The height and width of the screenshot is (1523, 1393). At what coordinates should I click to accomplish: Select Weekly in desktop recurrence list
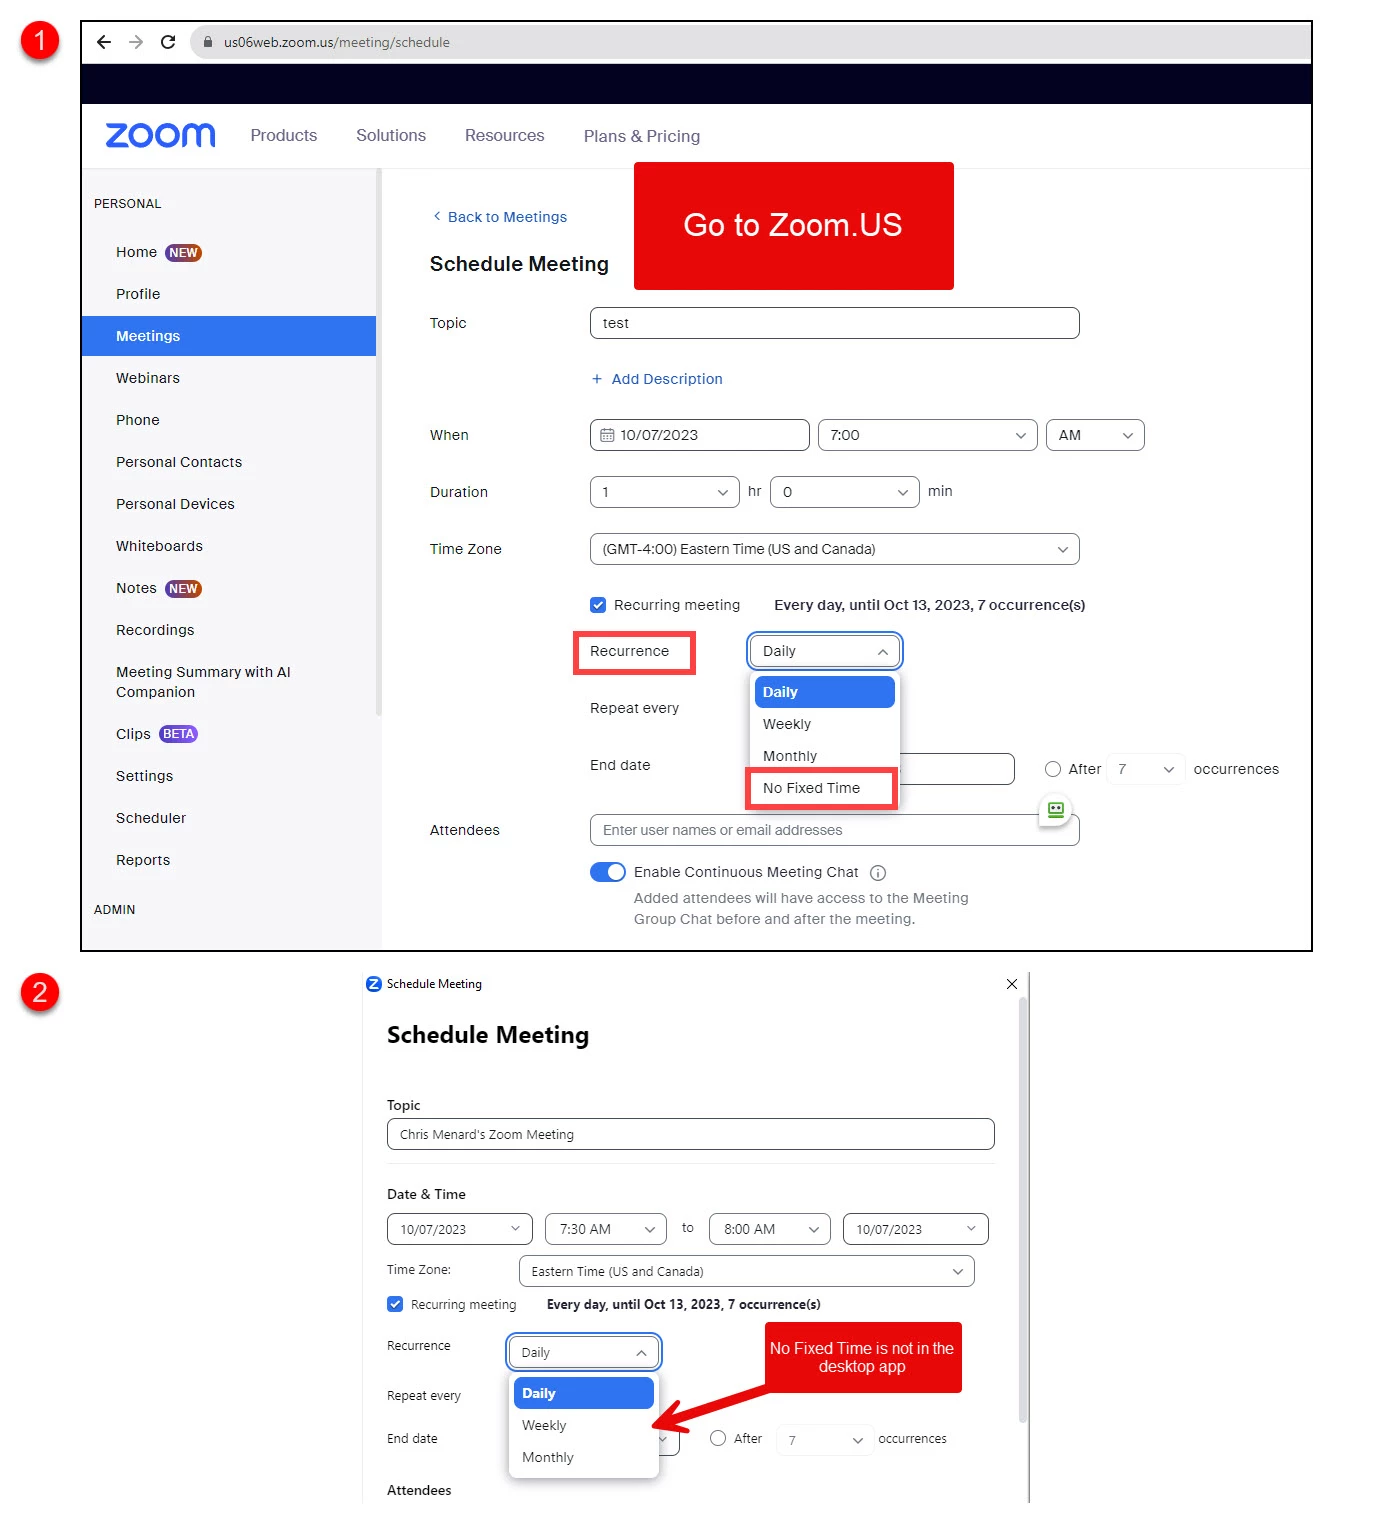click(x=584, y=1425)
